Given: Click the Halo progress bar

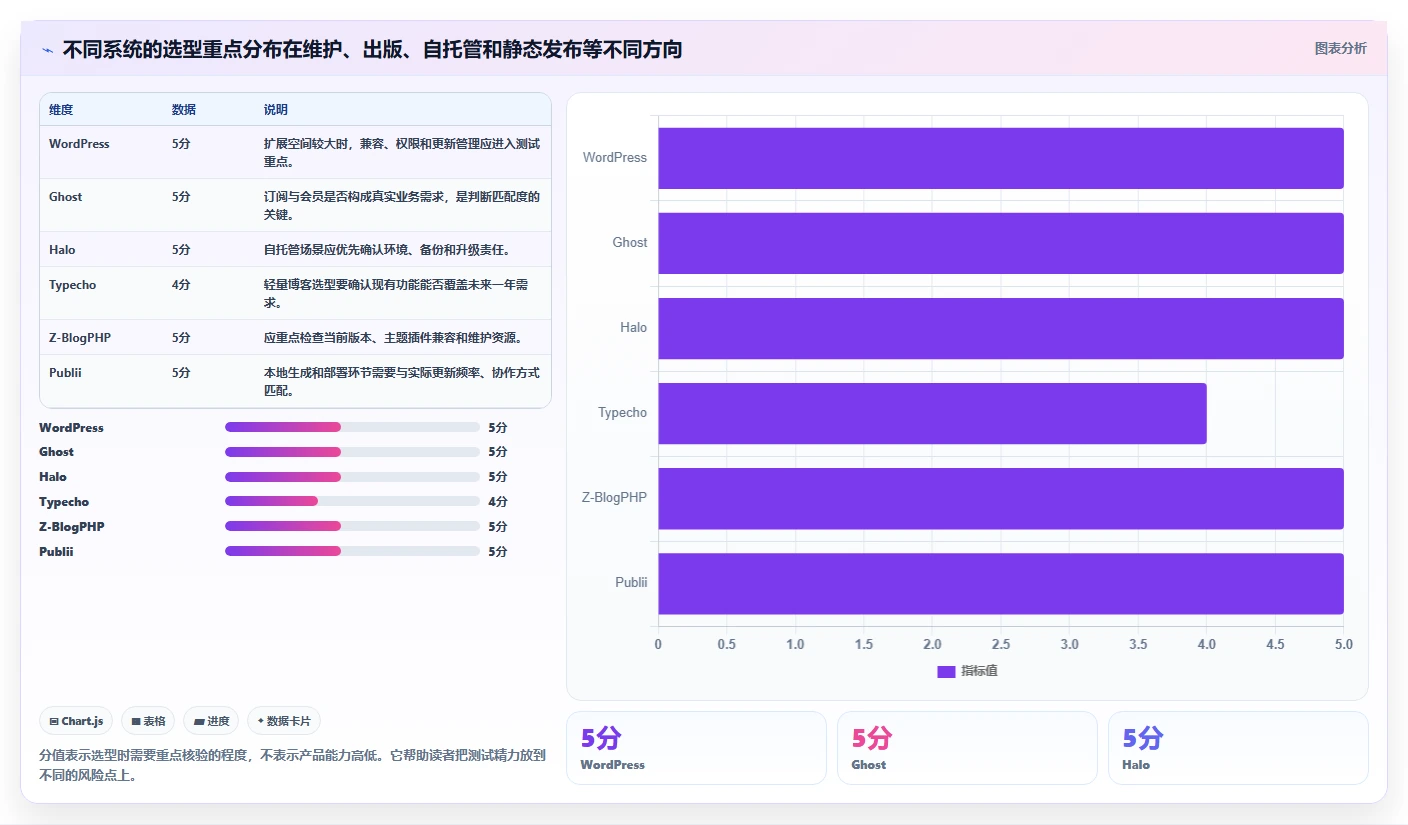Looking at the screenshot, I should coord(352,476).
